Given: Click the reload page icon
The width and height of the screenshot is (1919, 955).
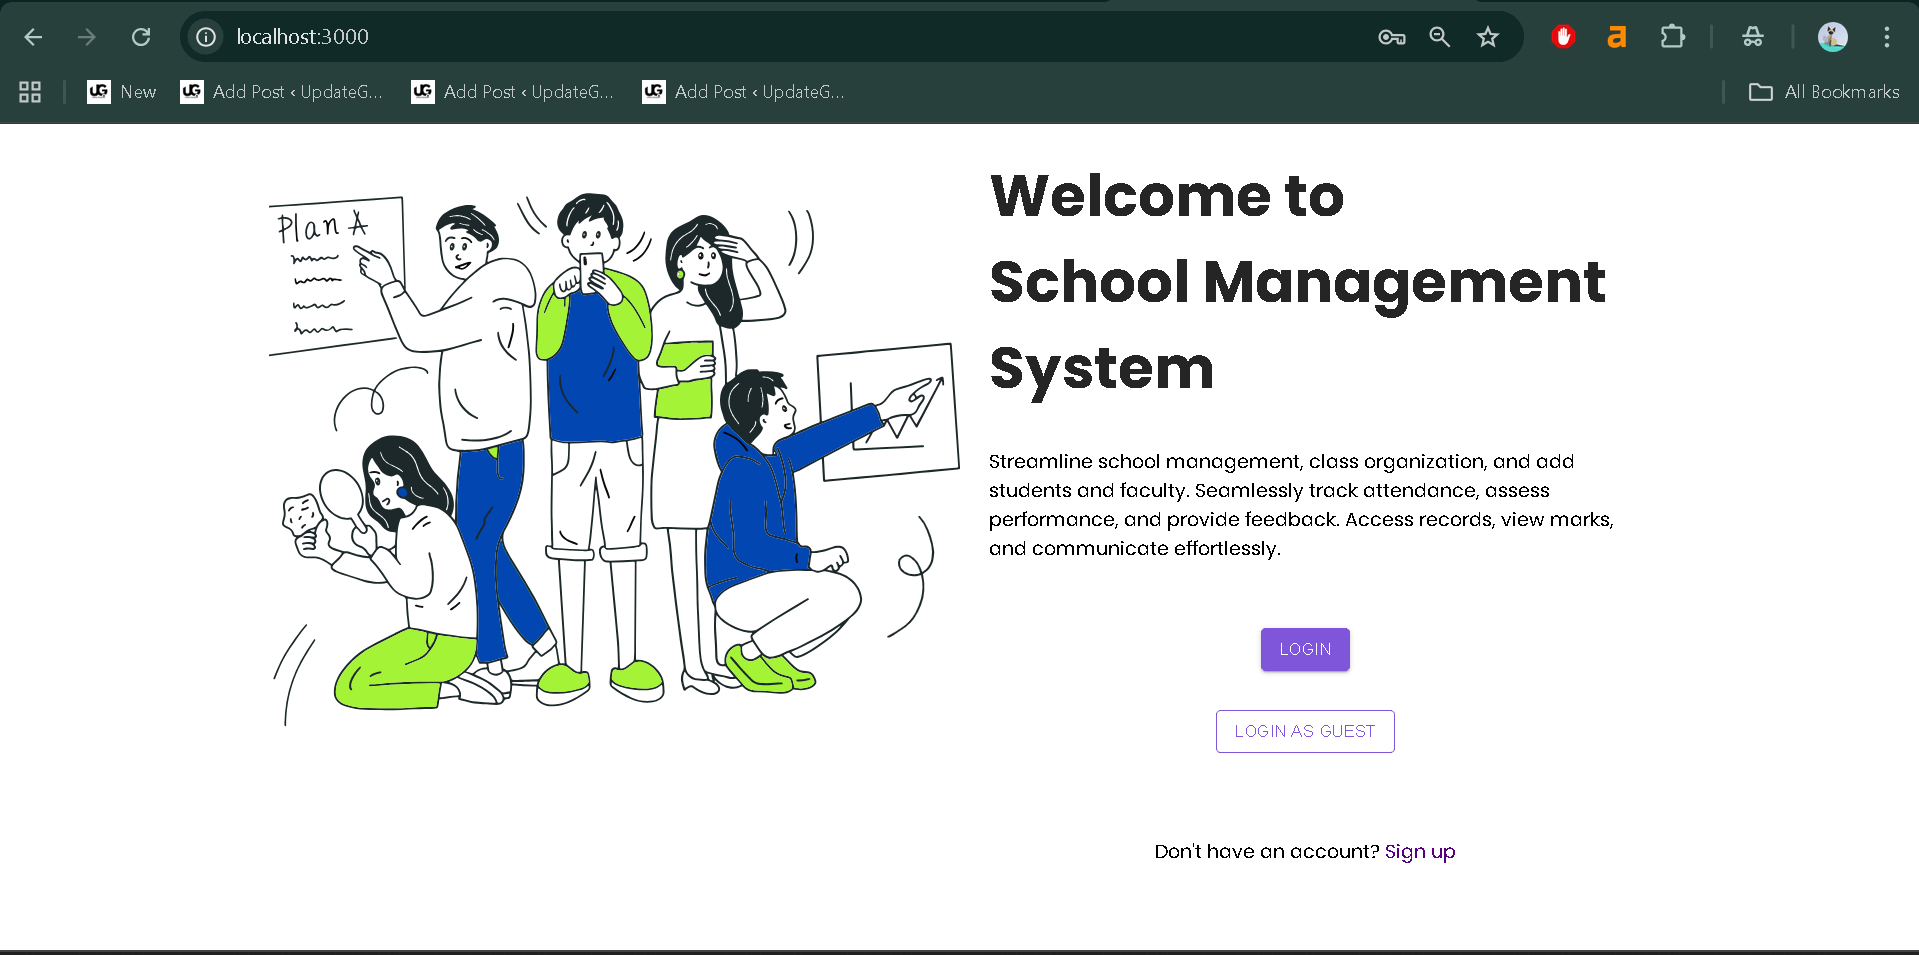Looking at the screenshot, I should [141, 36].
